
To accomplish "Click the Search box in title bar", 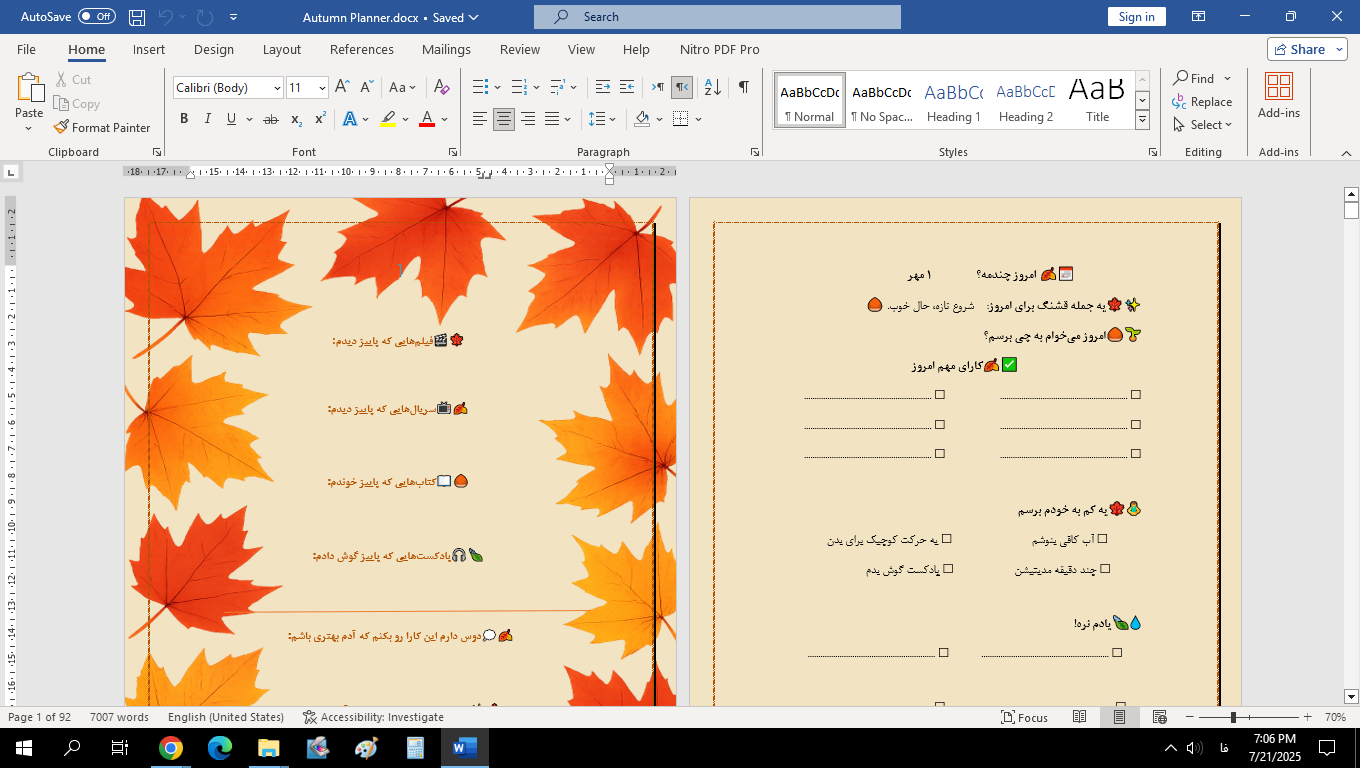I will coord(717,17).
